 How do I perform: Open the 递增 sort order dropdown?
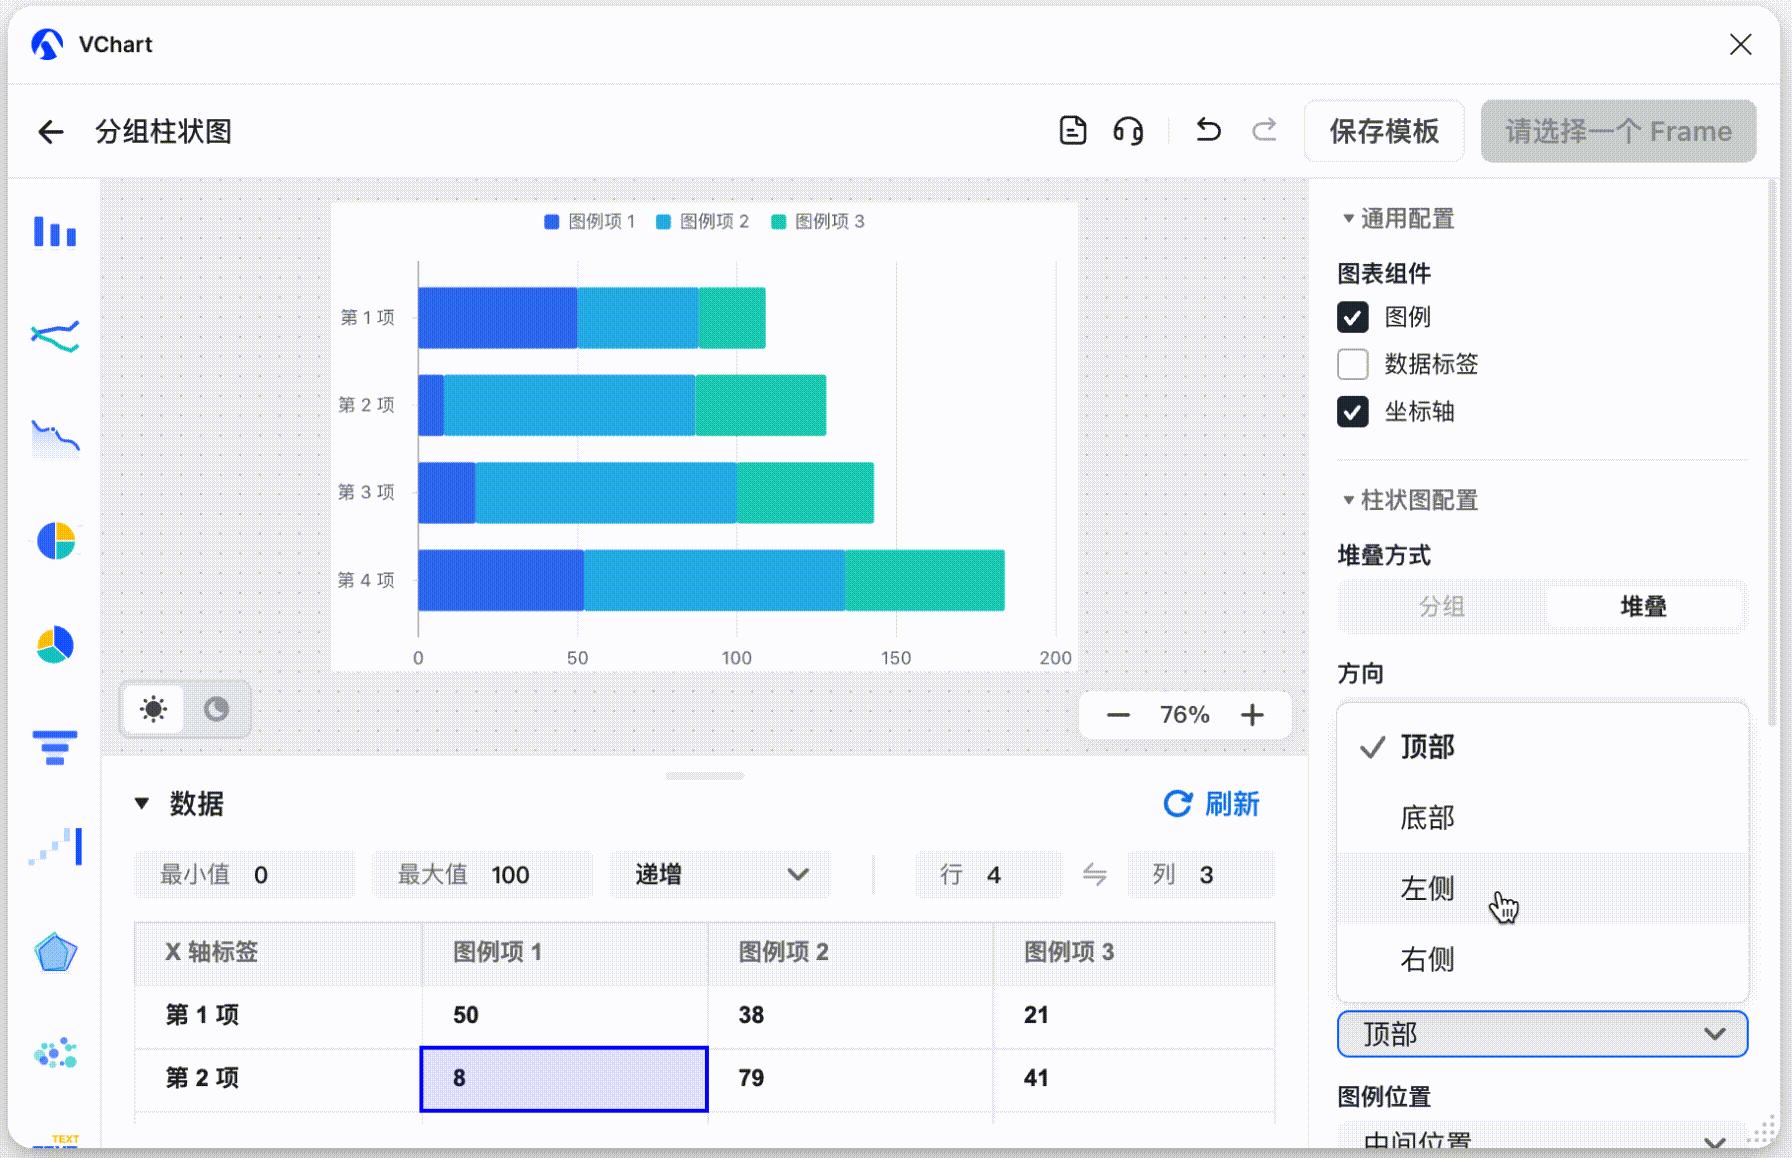720,874
